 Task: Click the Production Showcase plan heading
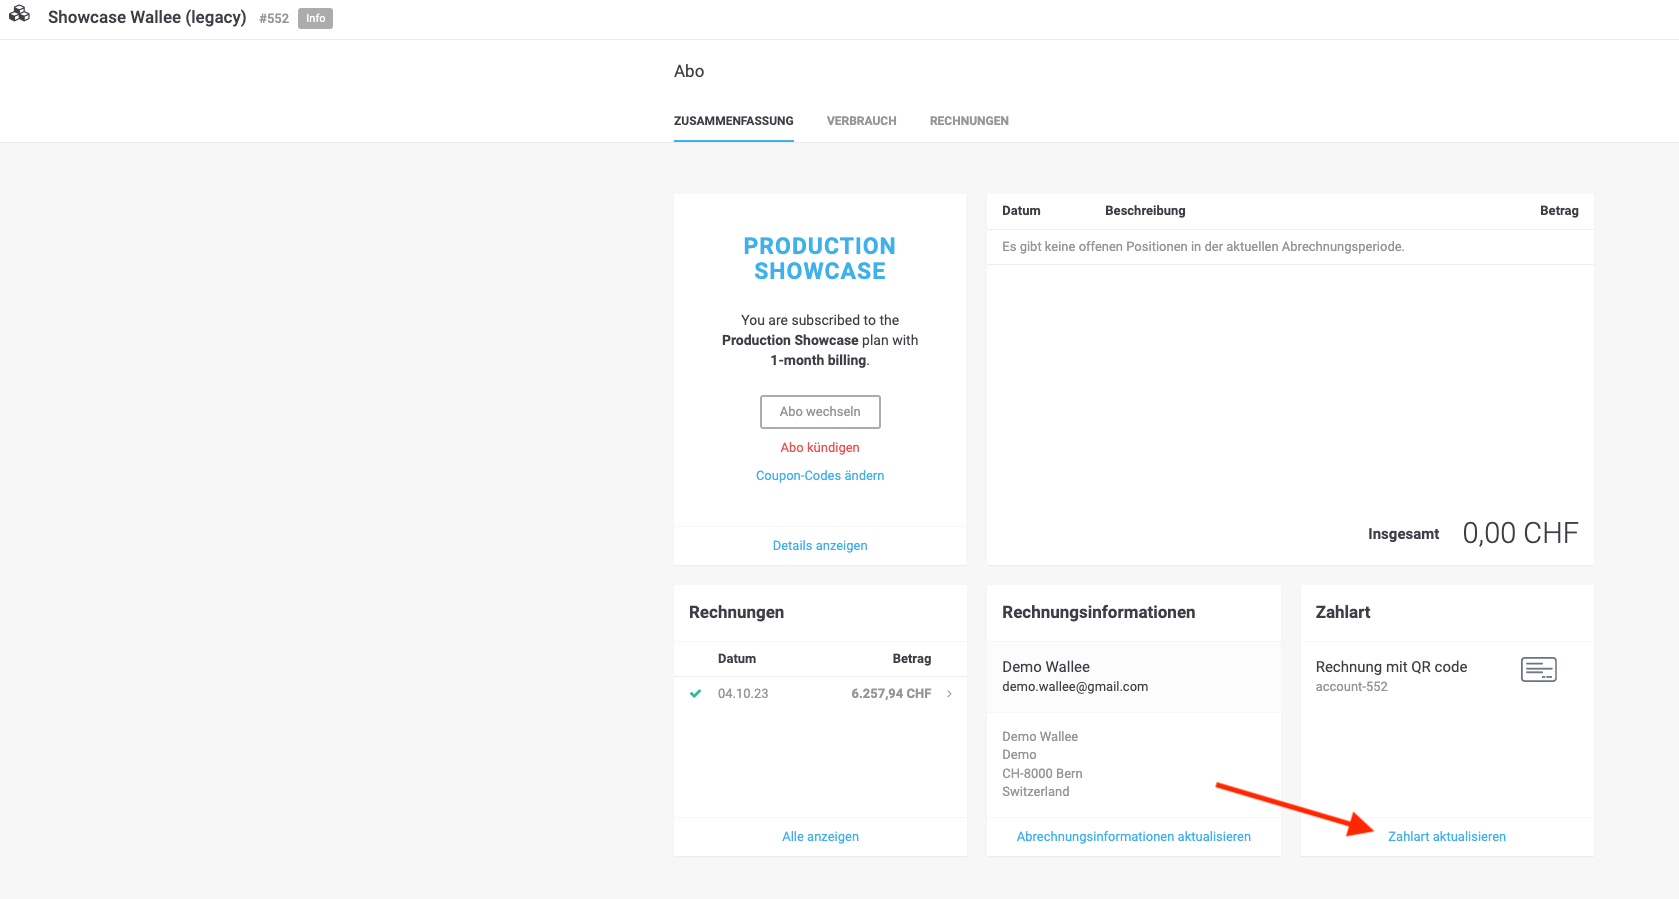(x=820, y=258)
